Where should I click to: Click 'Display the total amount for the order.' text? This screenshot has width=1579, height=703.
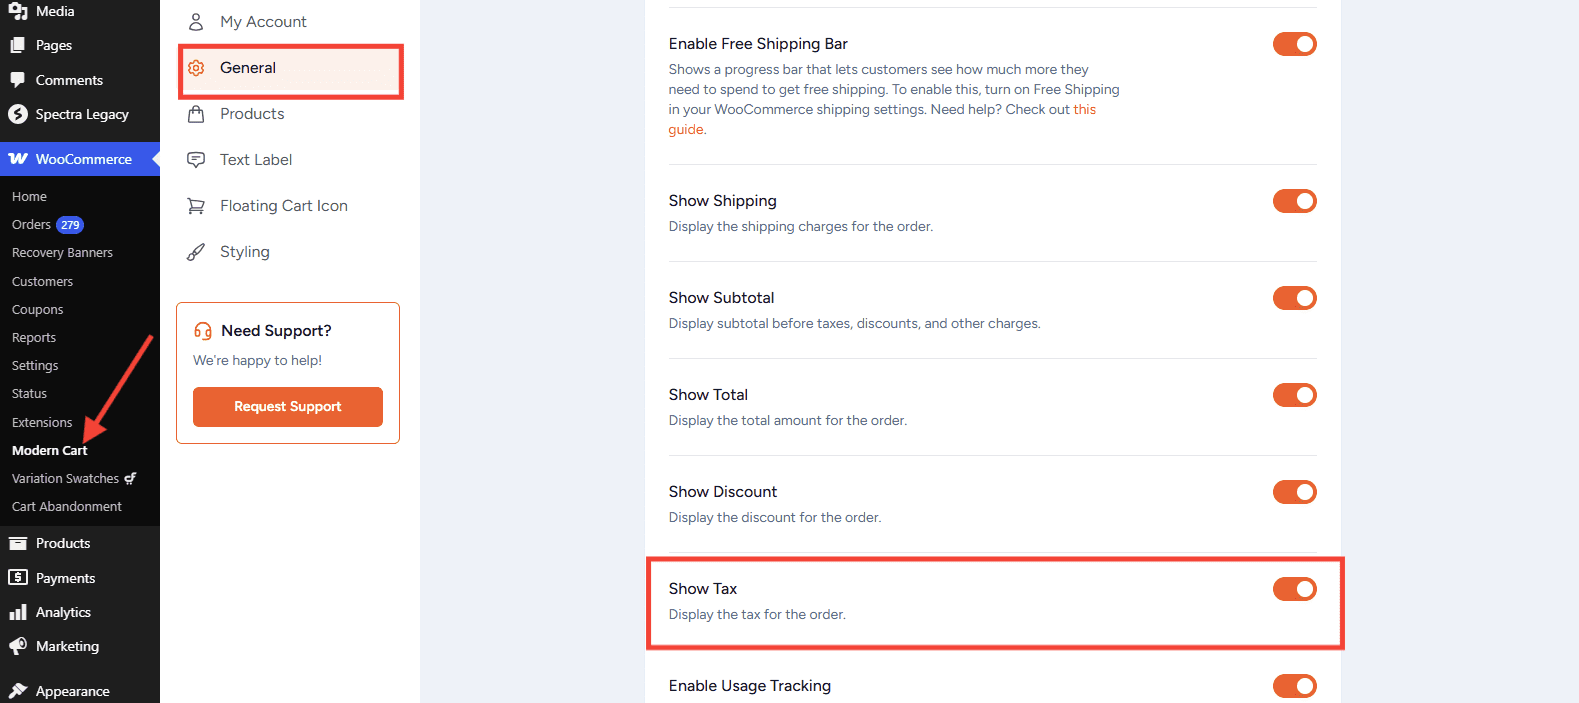[x=788, y=421]
